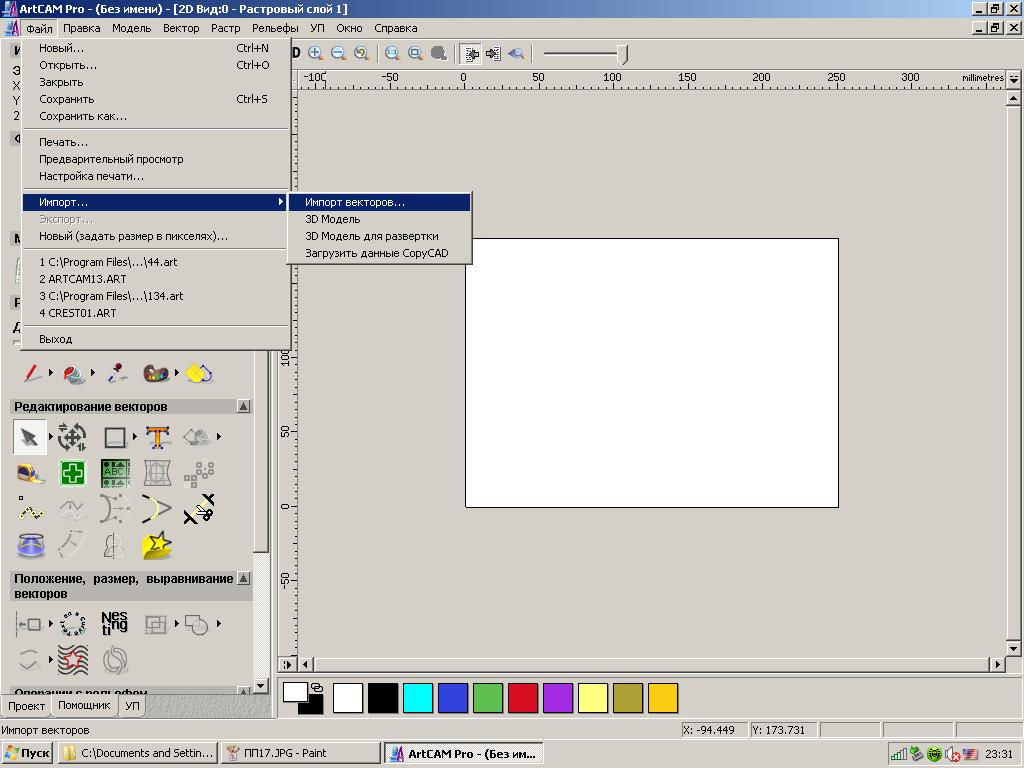
Task: Open the ABC block text tool
Action: coord(115,473)
